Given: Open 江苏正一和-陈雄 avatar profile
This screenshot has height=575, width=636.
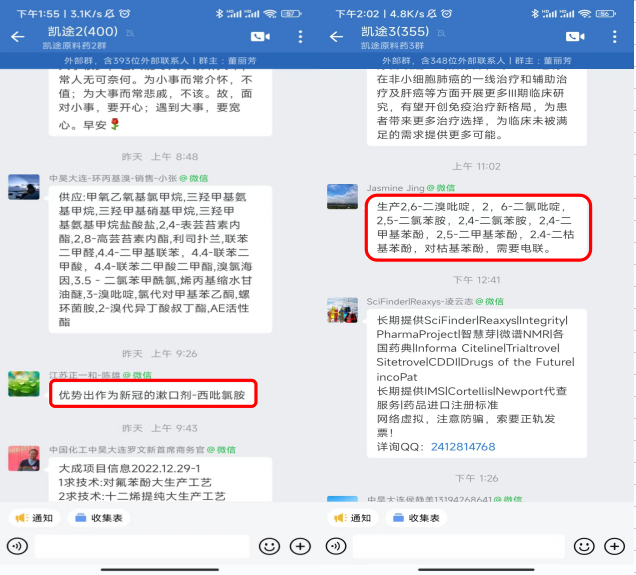Looking at the screenshot, I should point(24,384).
